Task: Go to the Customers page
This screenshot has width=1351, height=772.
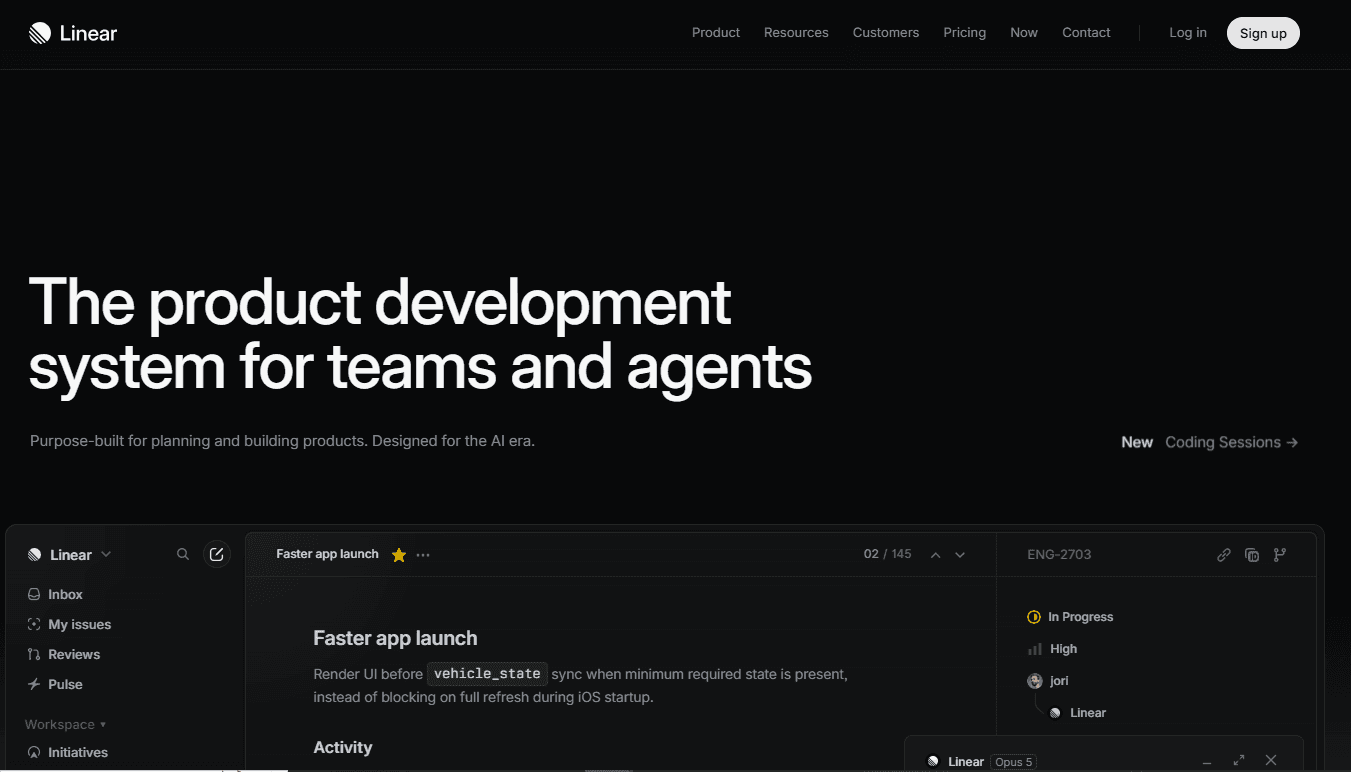Action: coord(886,33)
